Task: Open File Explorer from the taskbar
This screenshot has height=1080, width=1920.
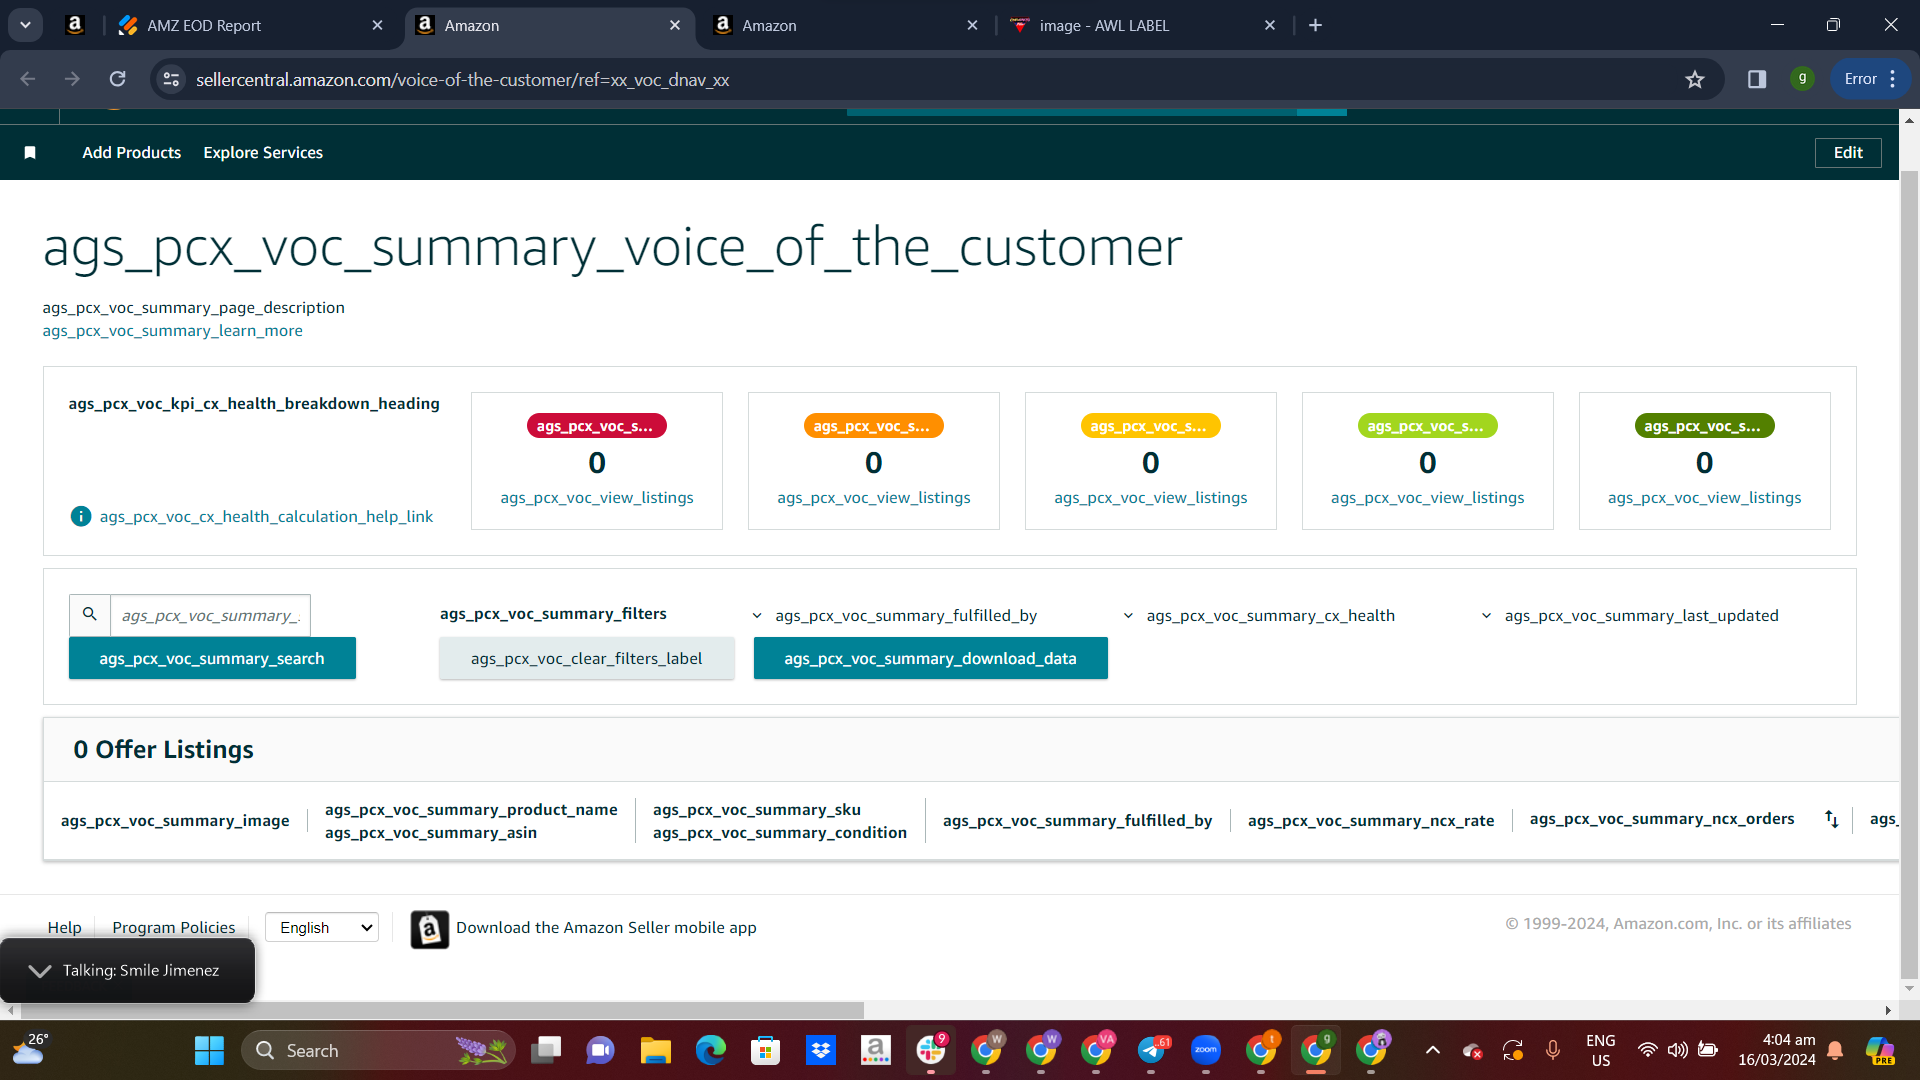Action: pyautogui.click(x=656, y=1050)
